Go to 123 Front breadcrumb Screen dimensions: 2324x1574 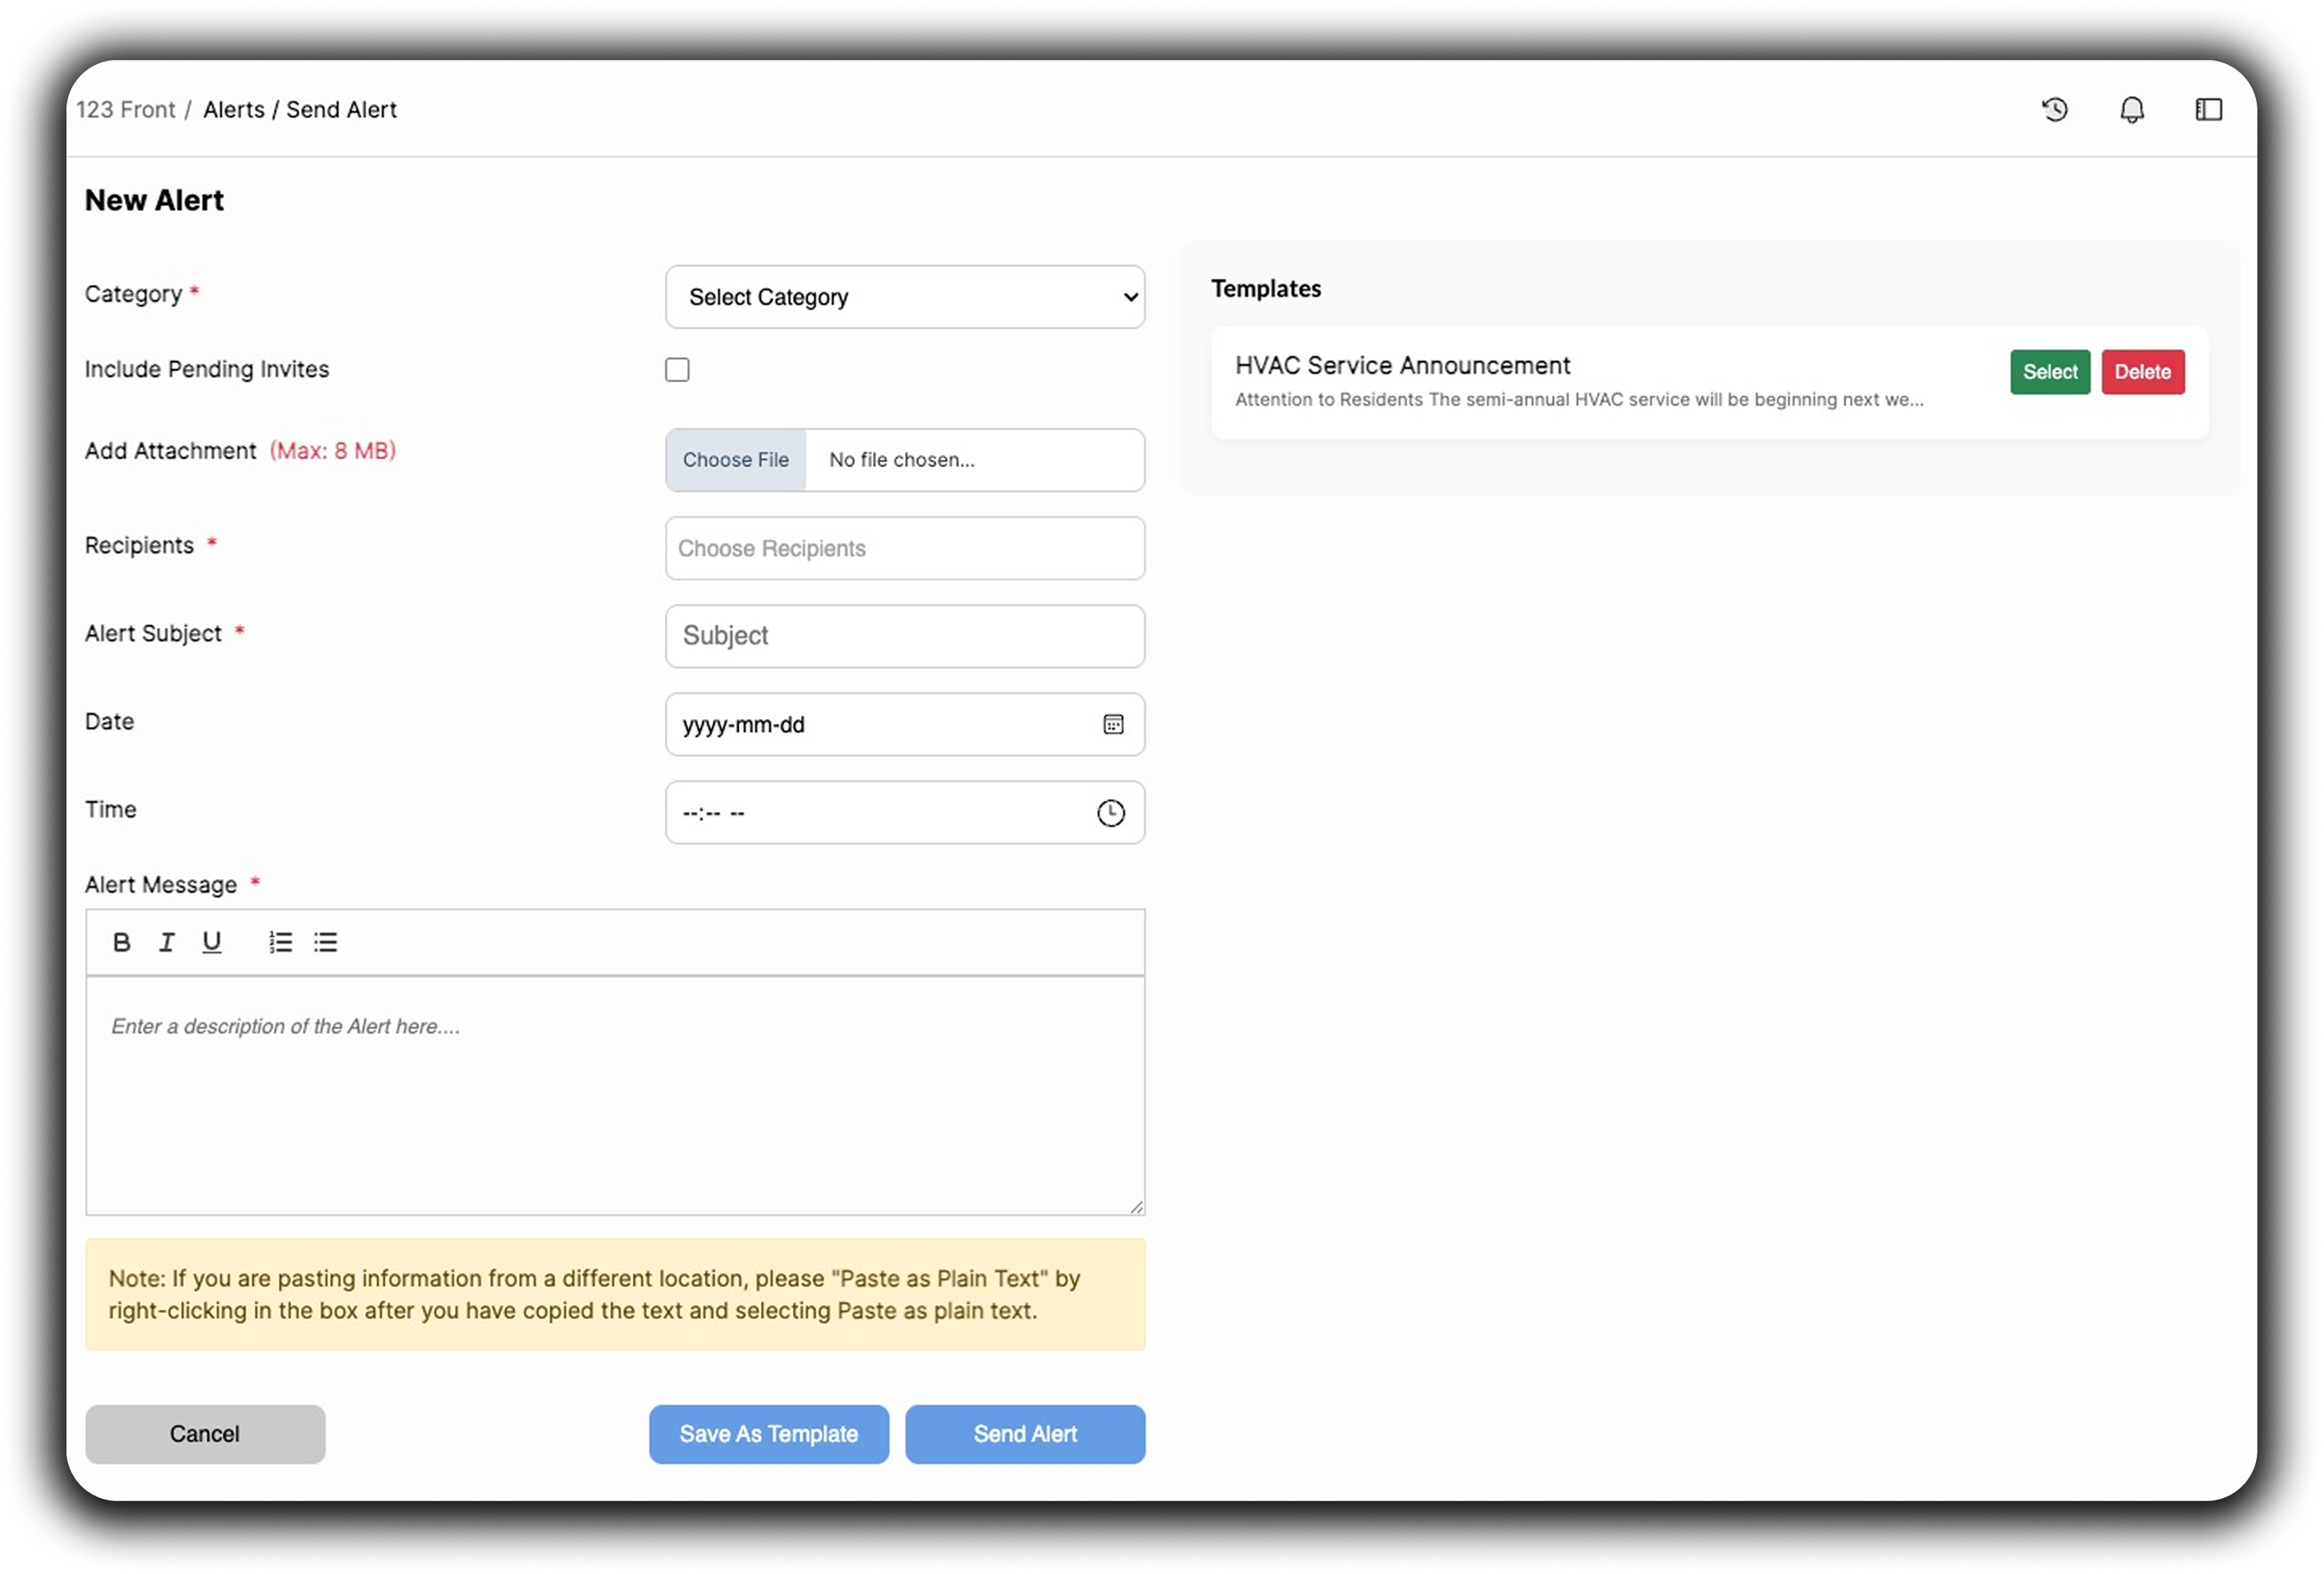[x=125, y=109]
